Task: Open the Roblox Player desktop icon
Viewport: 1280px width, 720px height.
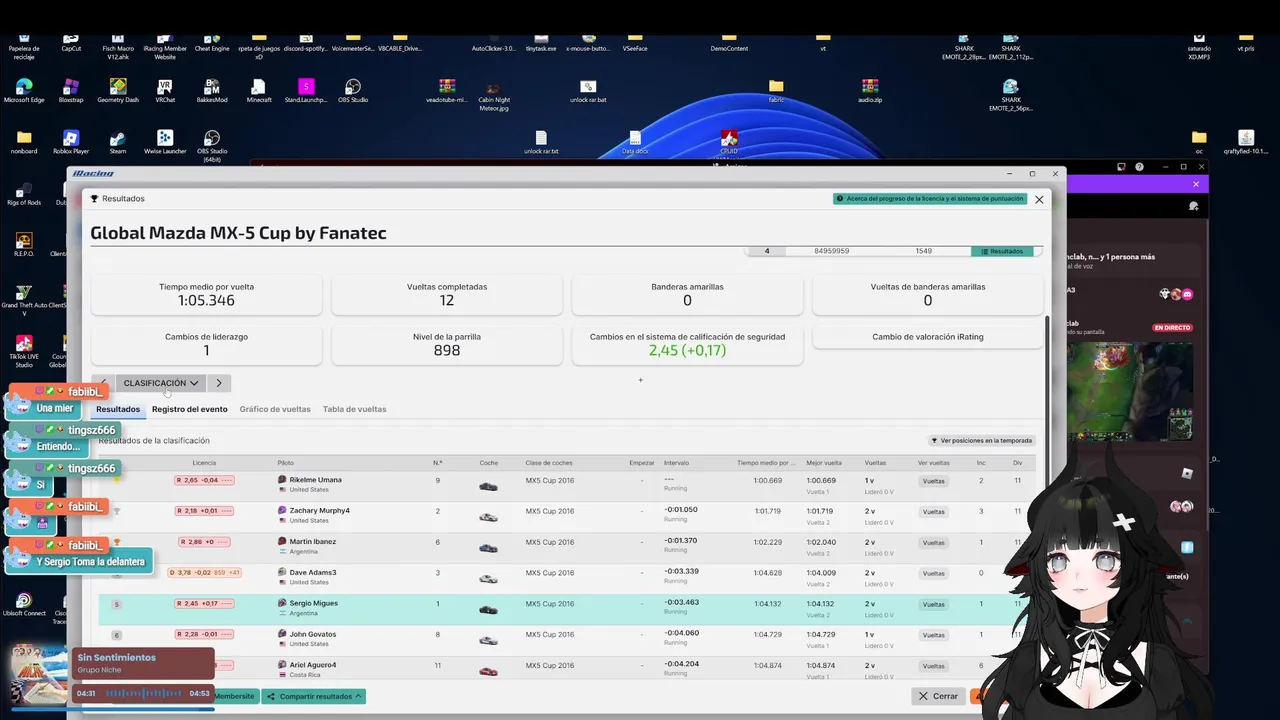Action: tap(71, 142)
